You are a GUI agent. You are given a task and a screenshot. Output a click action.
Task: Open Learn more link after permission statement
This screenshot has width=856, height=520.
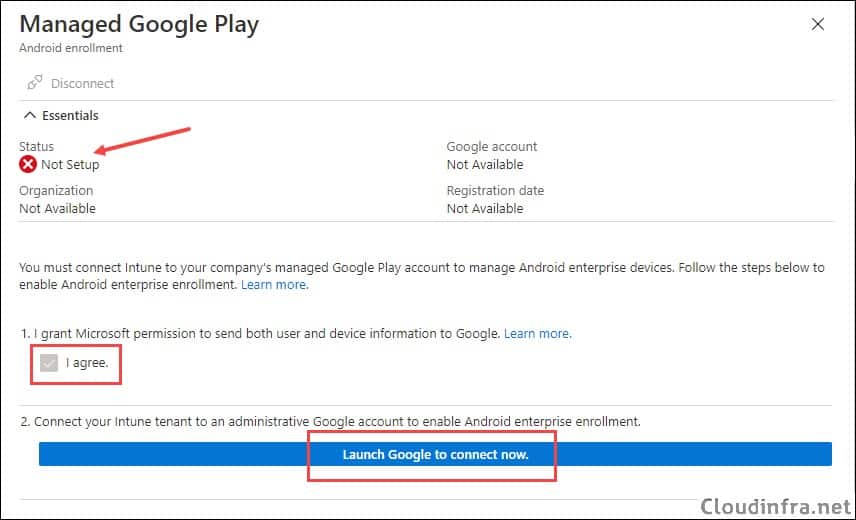click(537, 333)
